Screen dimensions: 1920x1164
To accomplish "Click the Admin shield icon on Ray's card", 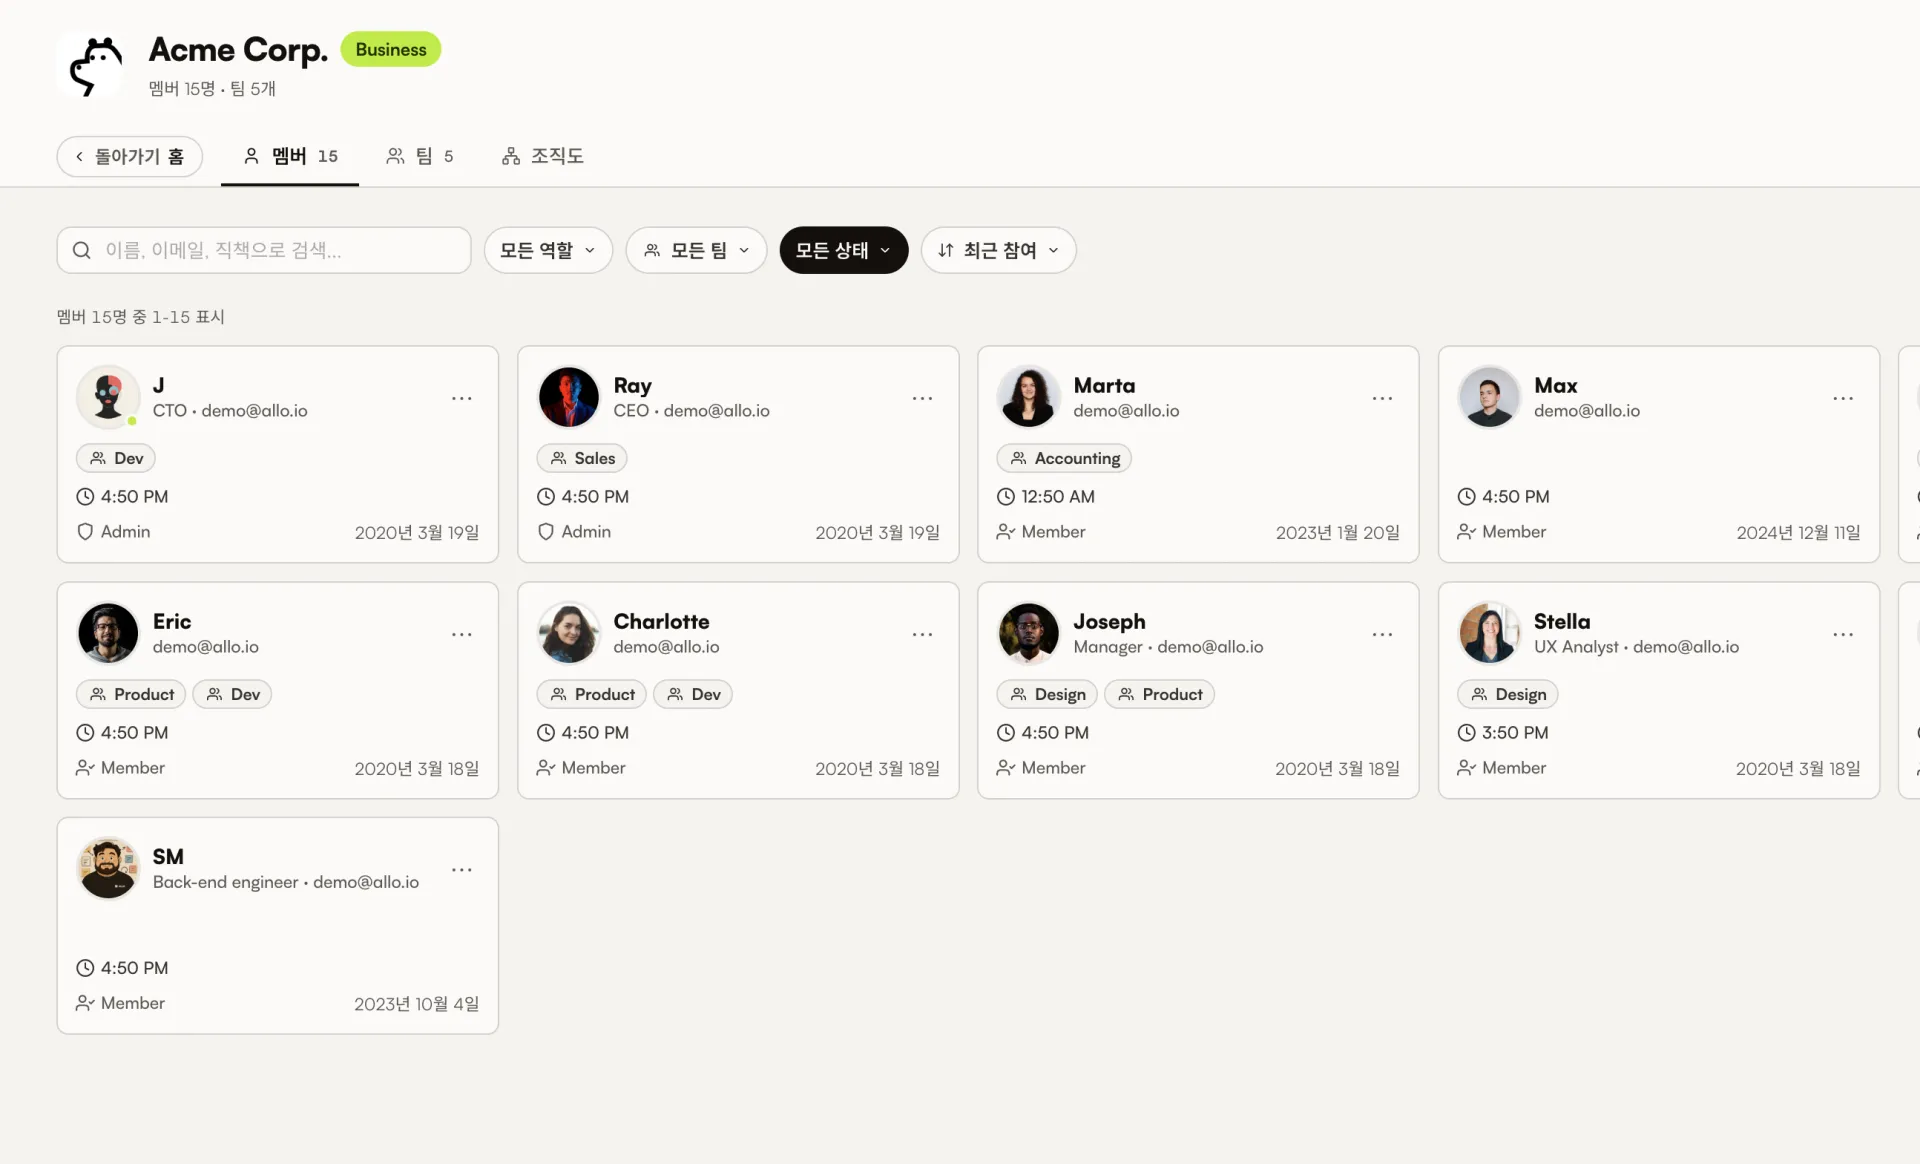I will [x=546, y=532].
